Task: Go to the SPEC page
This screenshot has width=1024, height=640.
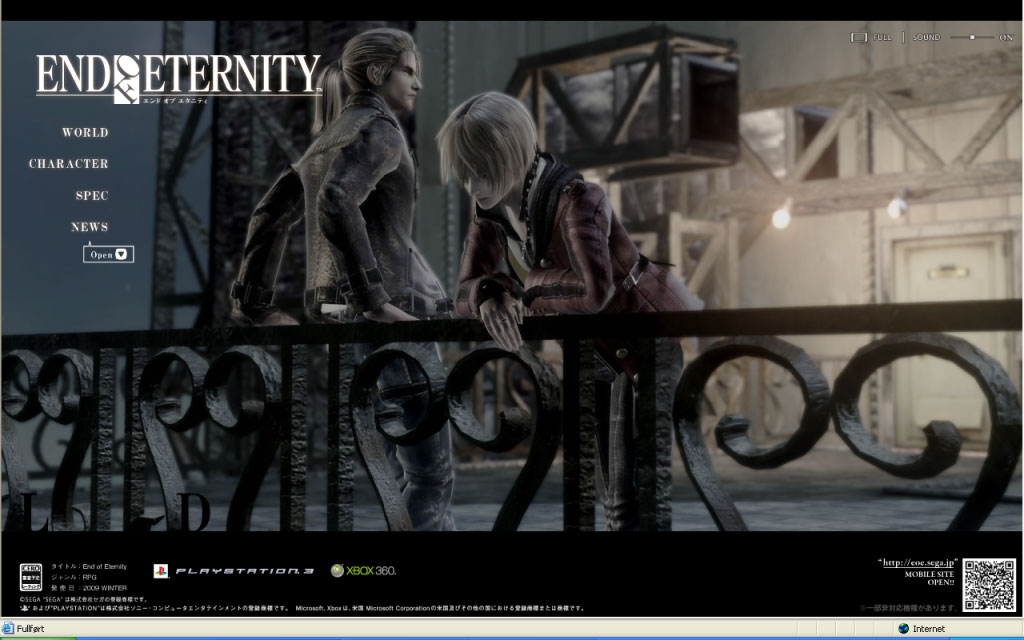Action: 91,195
